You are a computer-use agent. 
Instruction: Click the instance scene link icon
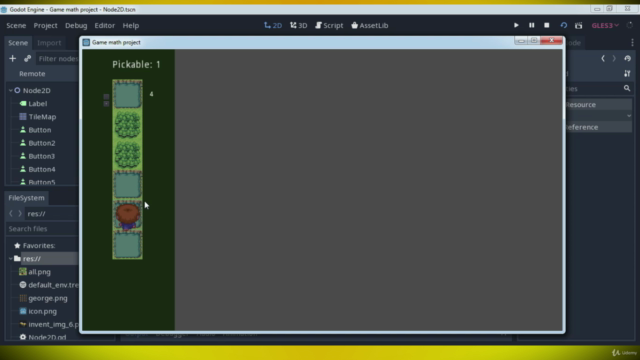tap(27, 58)
